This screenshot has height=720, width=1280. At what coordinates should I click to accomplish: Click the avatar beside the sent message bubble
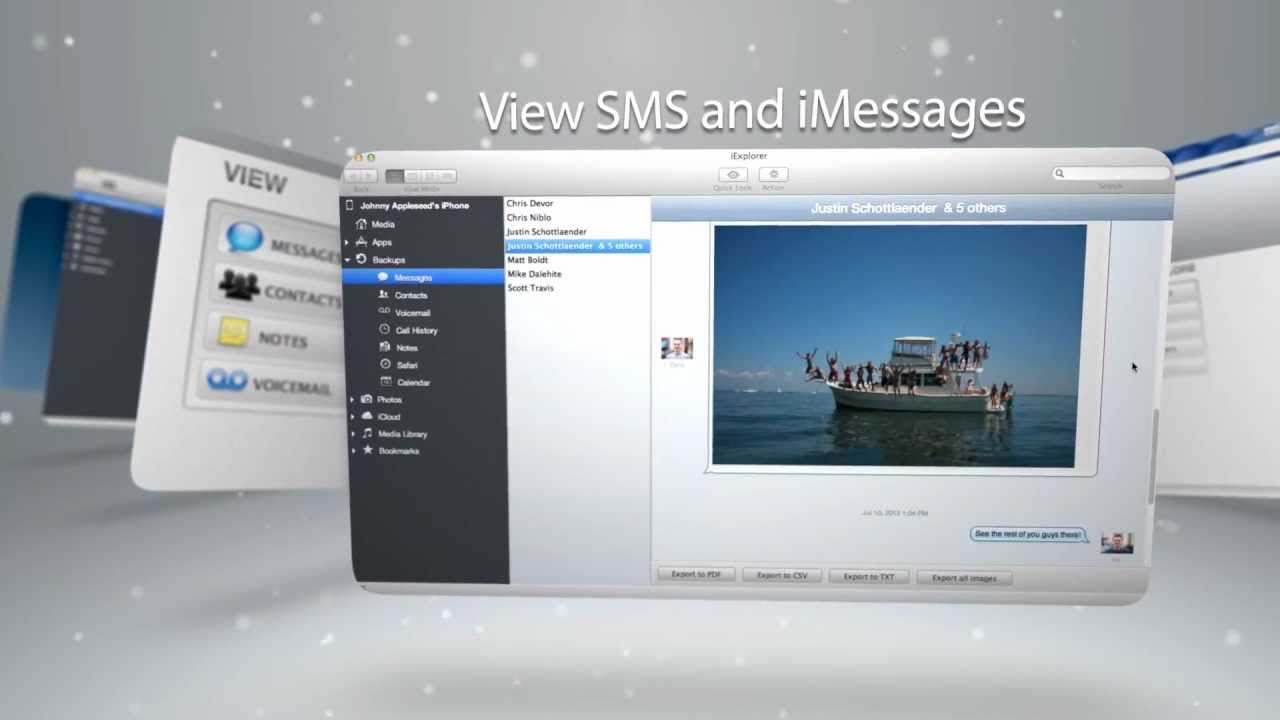point(1117,543)
